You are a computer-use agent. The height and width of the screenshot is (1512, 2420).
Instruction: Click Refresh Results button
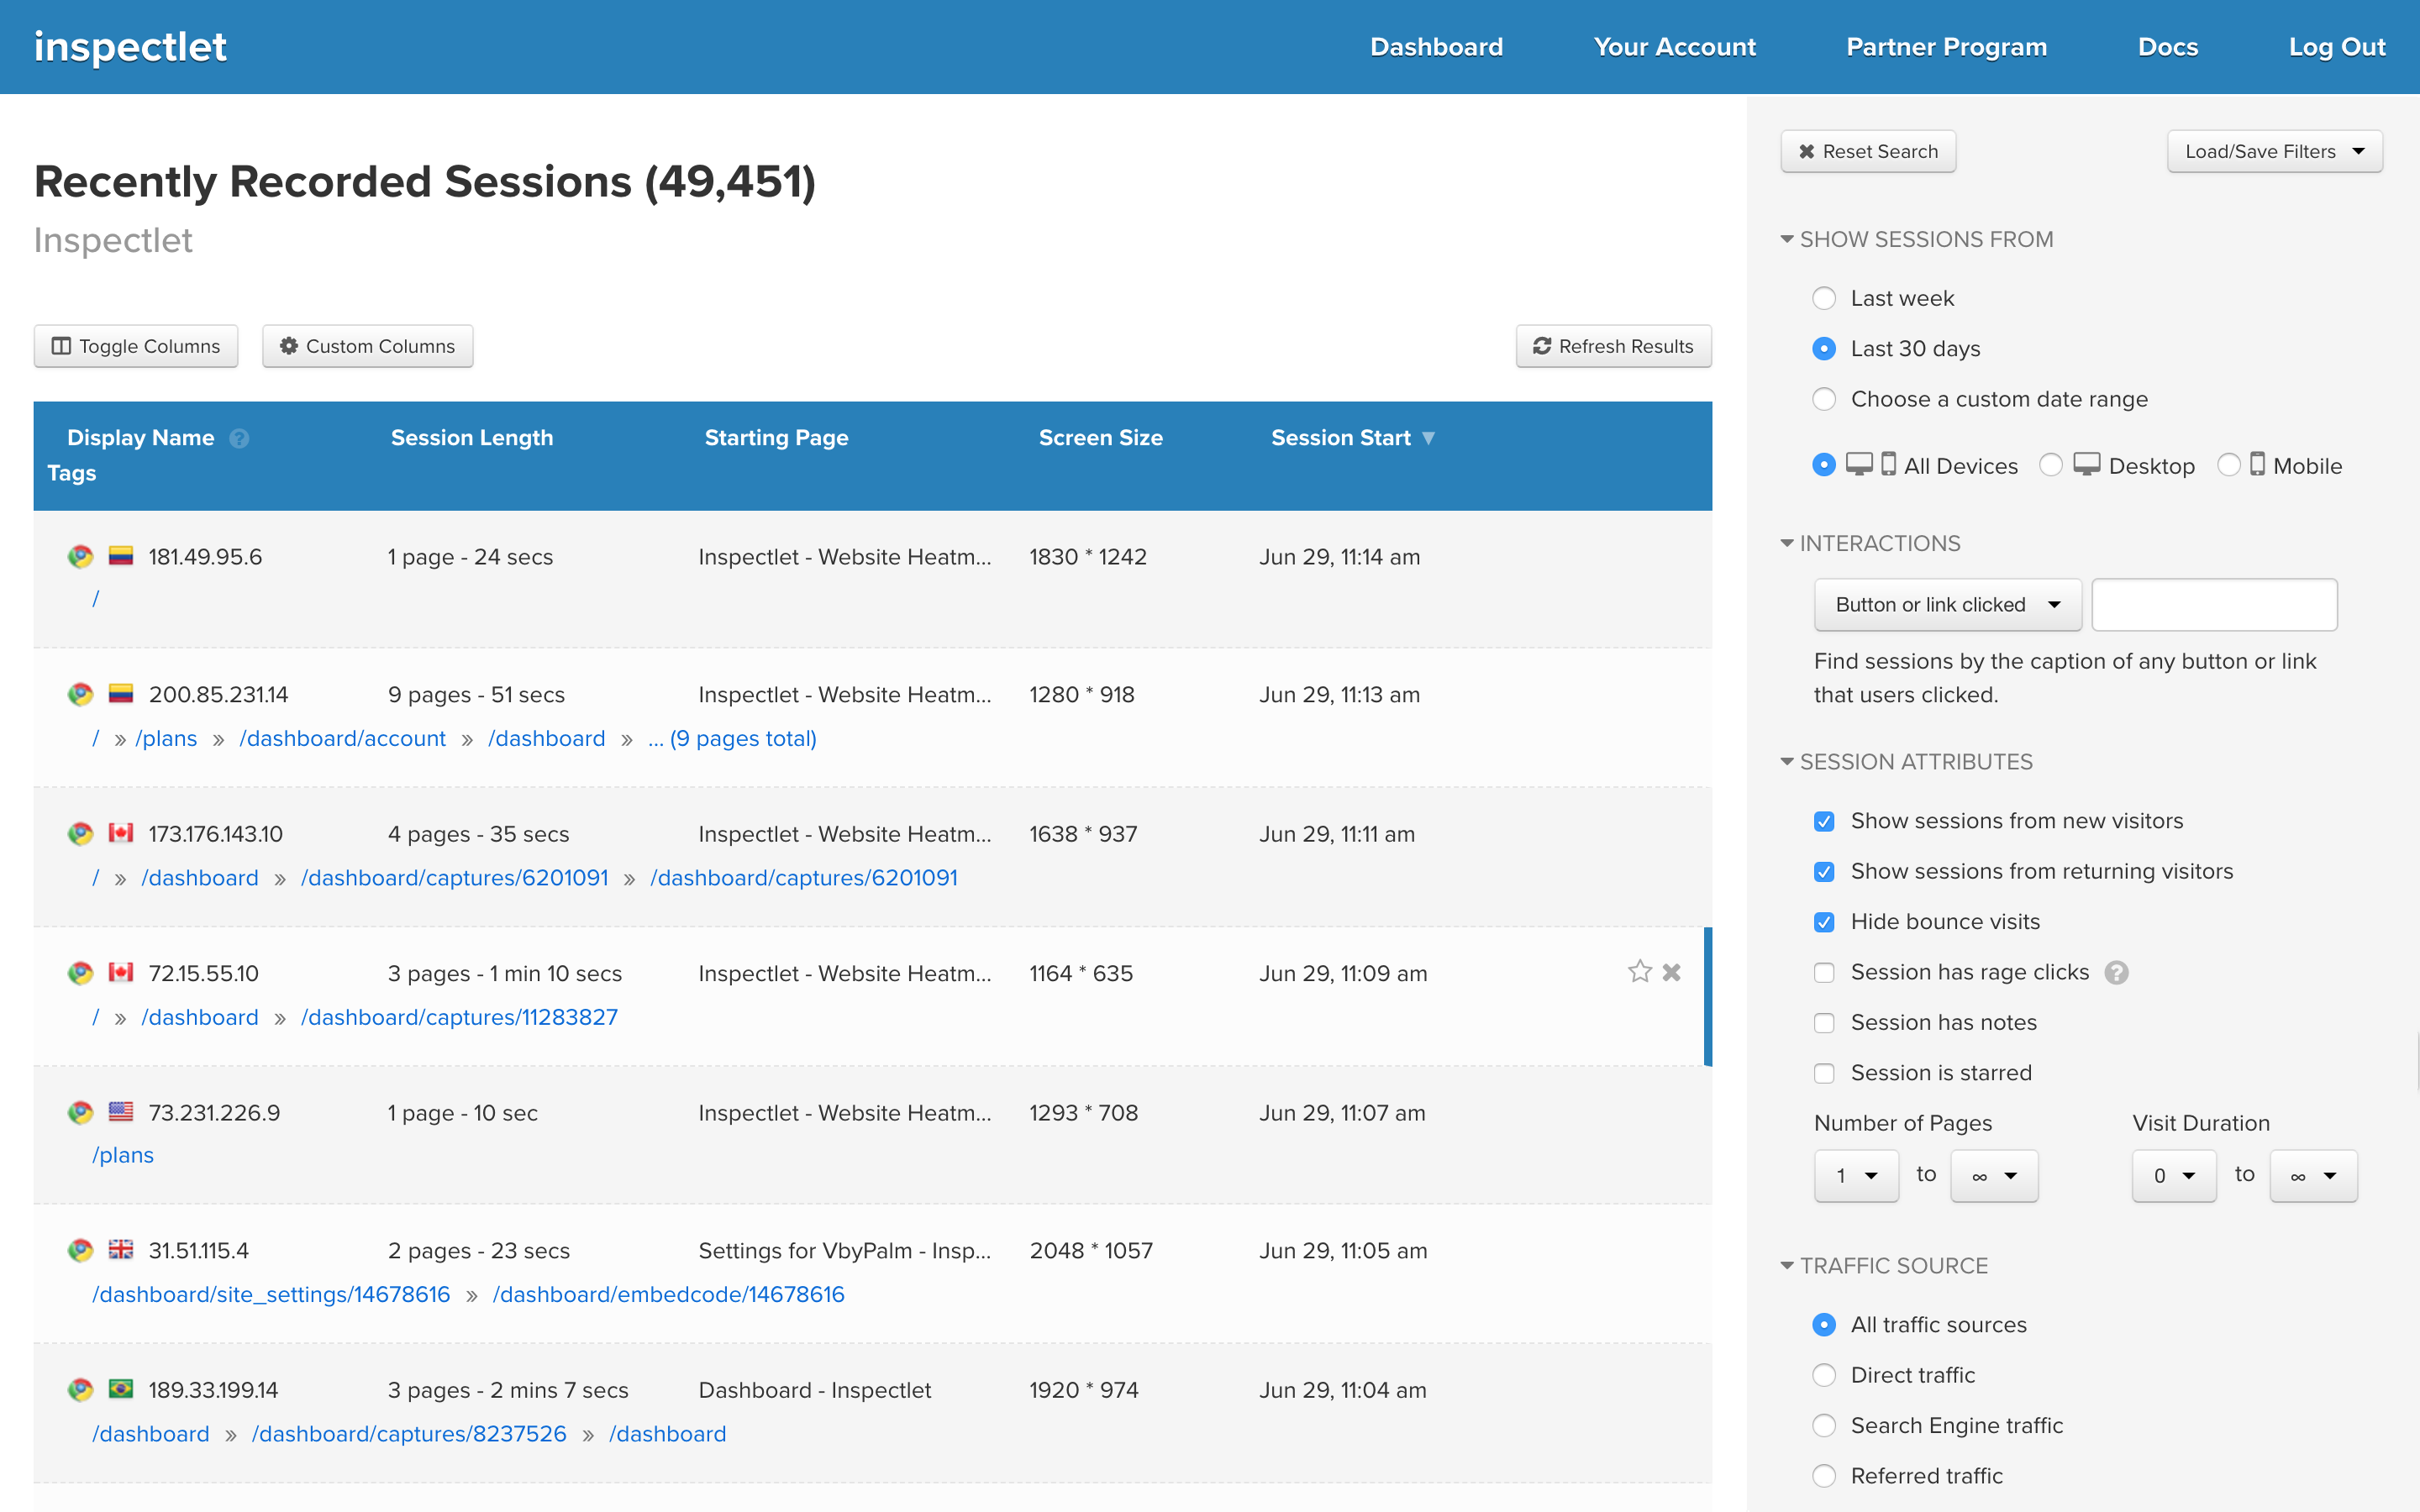click(1613, 346)
